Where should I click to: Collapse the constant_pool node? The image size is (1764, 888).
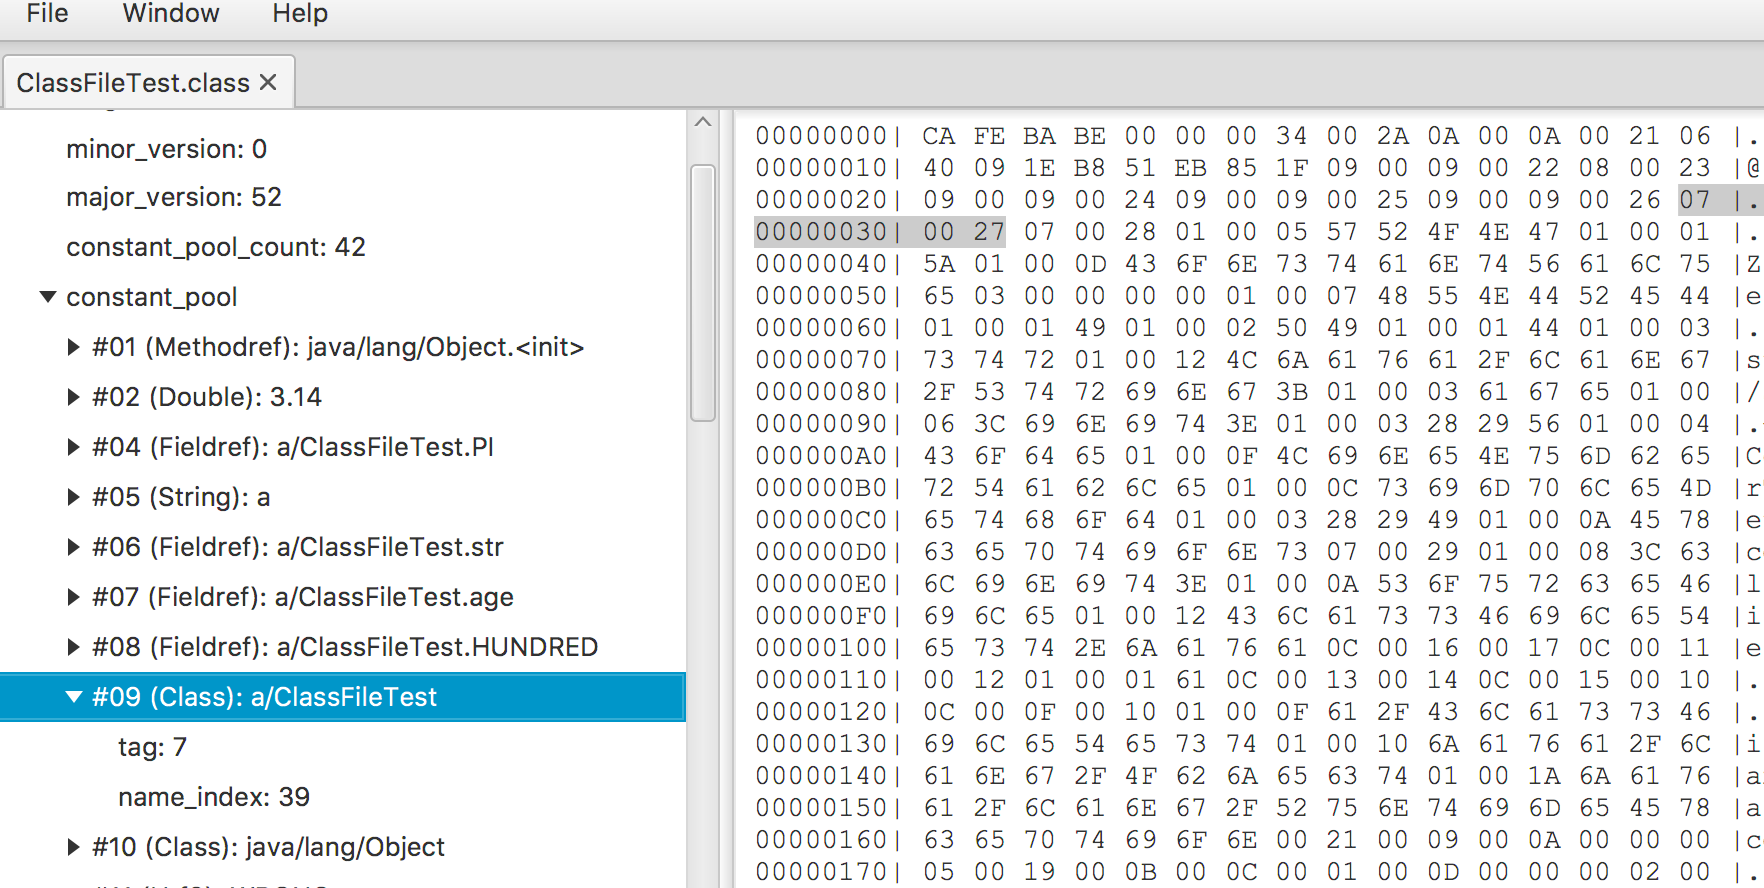47,297
